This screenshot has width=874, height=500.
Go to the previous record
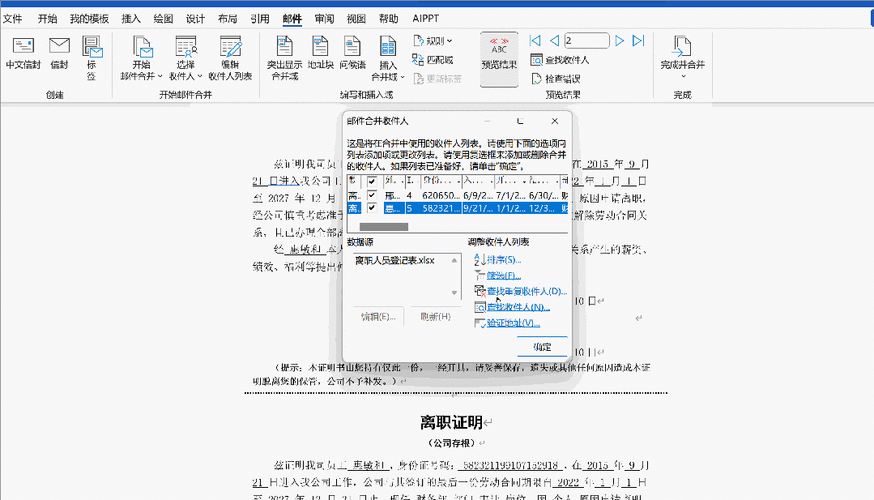click(x=554, y=41)
